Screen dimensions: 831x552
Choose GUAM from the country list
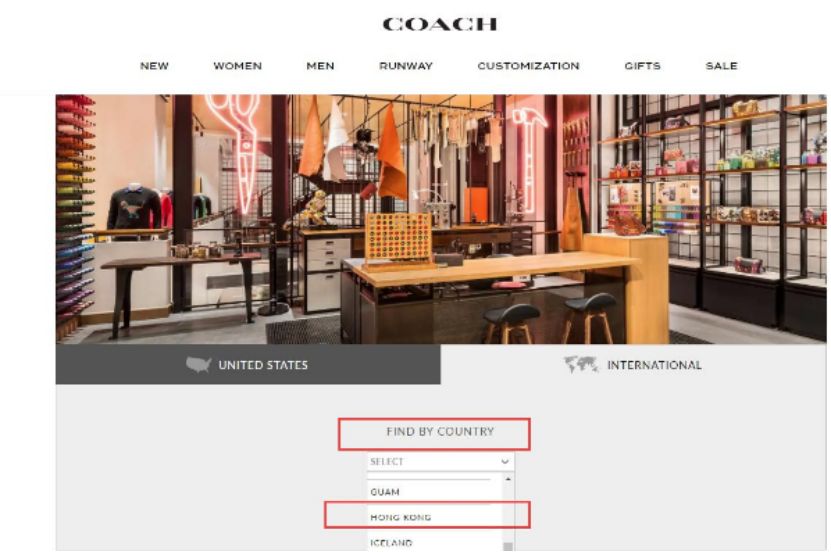pyautogui.click(x=434, y=492)
